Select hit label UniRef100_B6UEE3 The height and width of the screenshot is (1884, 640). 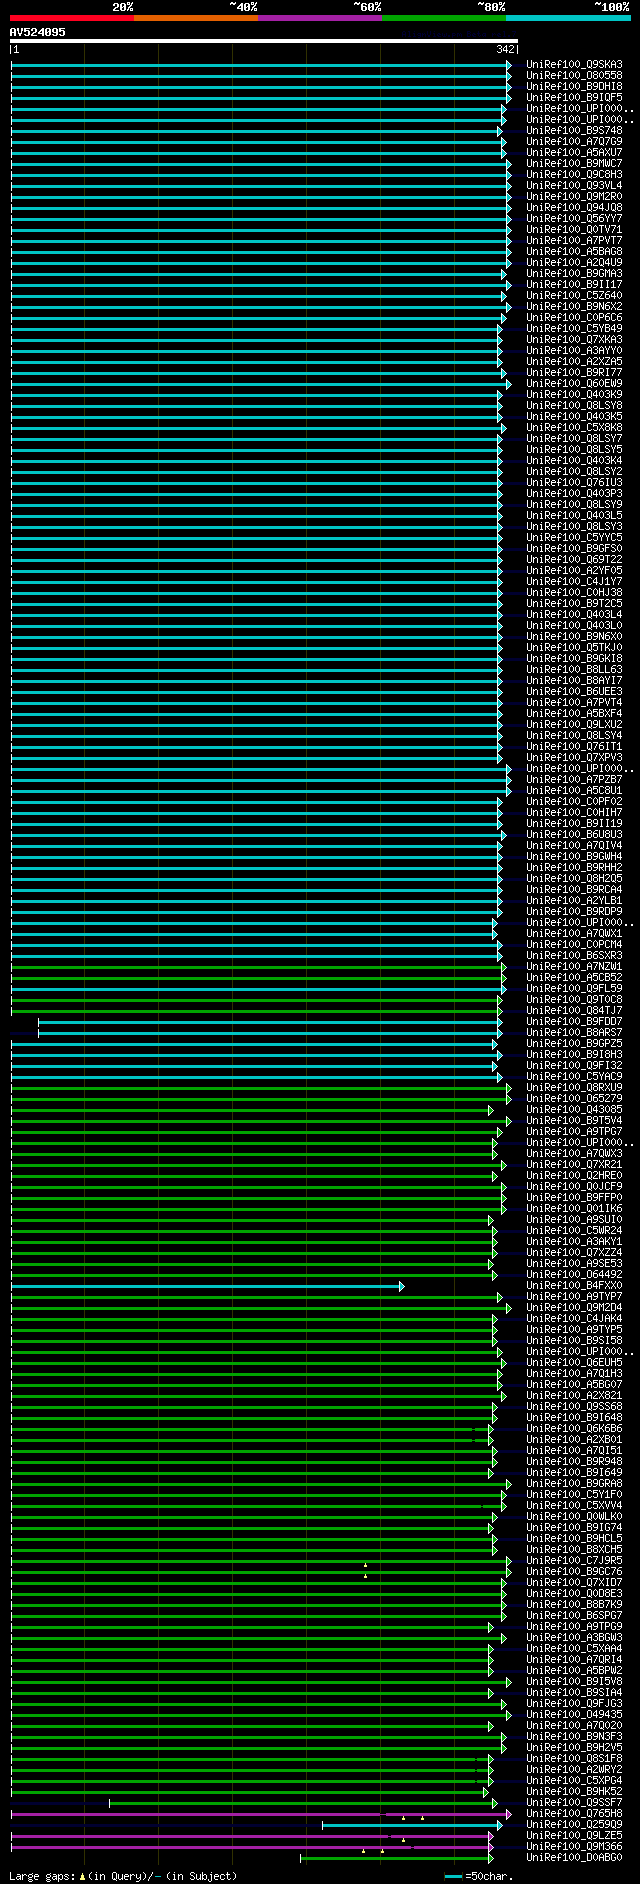(574, 692)
